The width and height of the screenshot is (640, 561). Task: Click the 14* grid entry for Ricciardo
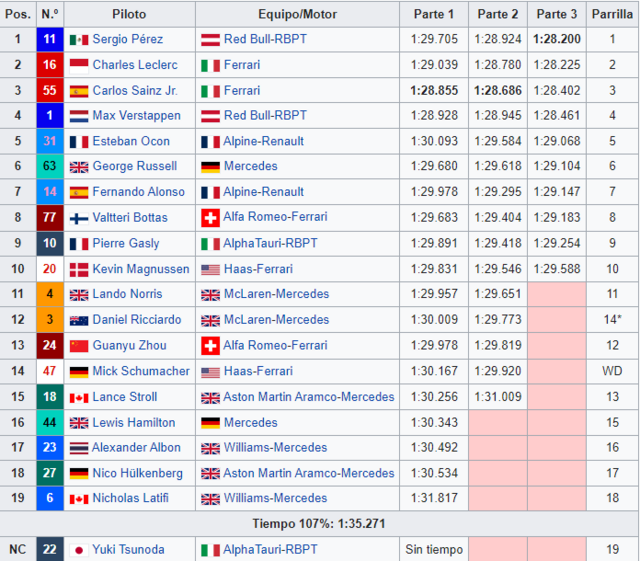click(612, 320)
